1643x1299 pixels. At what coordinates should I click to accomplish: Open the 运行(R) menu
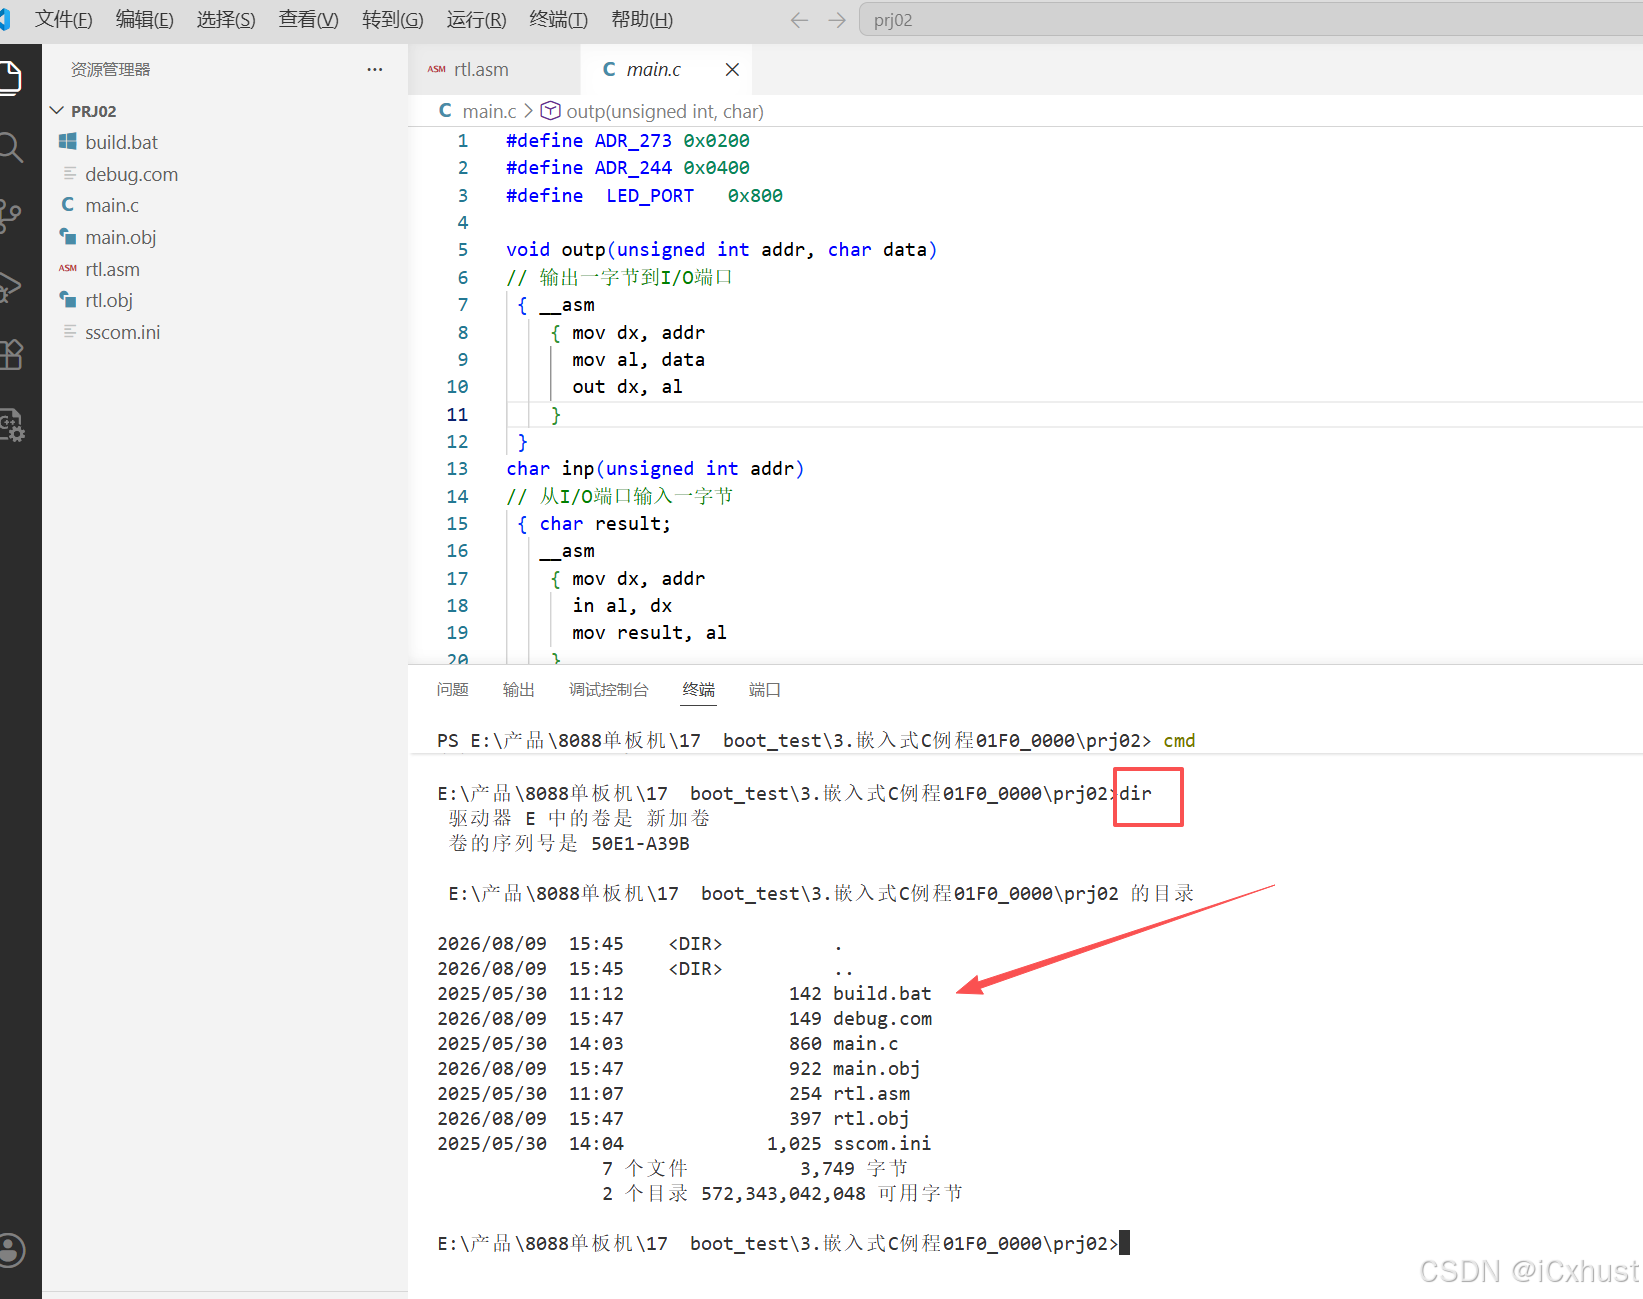pos(476,20)
